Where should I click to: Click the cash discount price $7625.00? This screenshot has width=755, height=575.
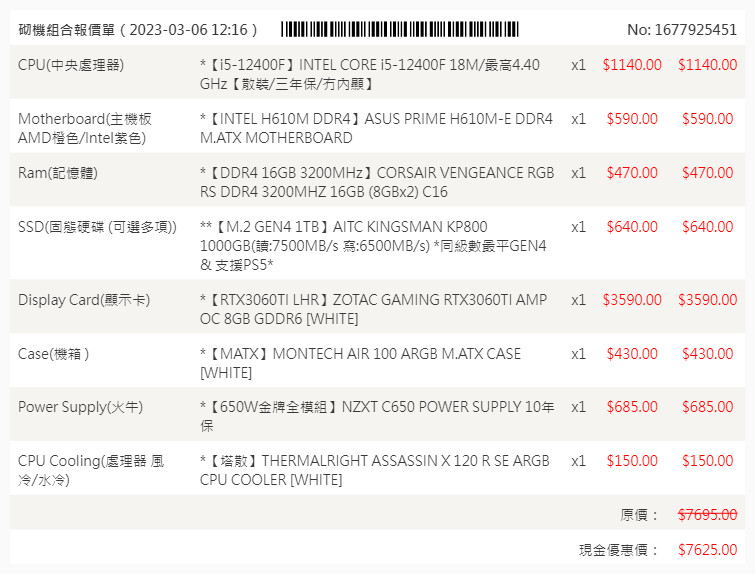coord(707,550)
